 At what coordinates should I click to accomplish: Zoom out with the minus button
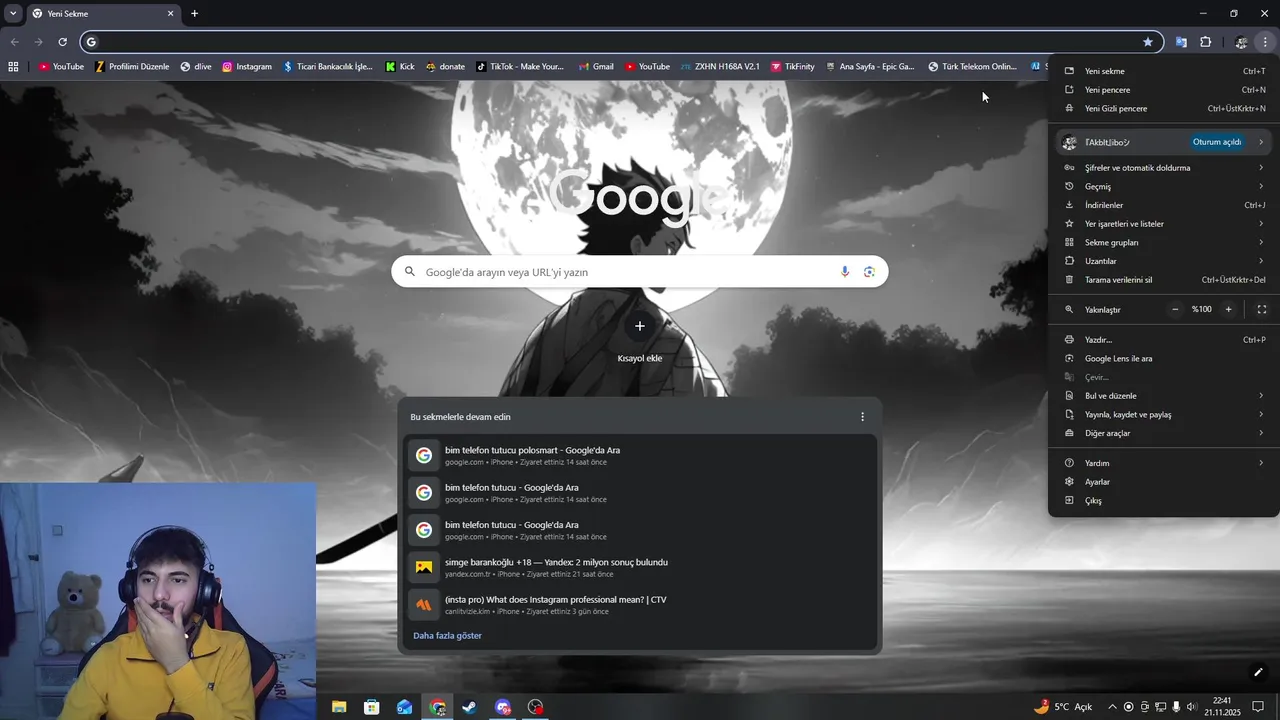click(1175, 309)
